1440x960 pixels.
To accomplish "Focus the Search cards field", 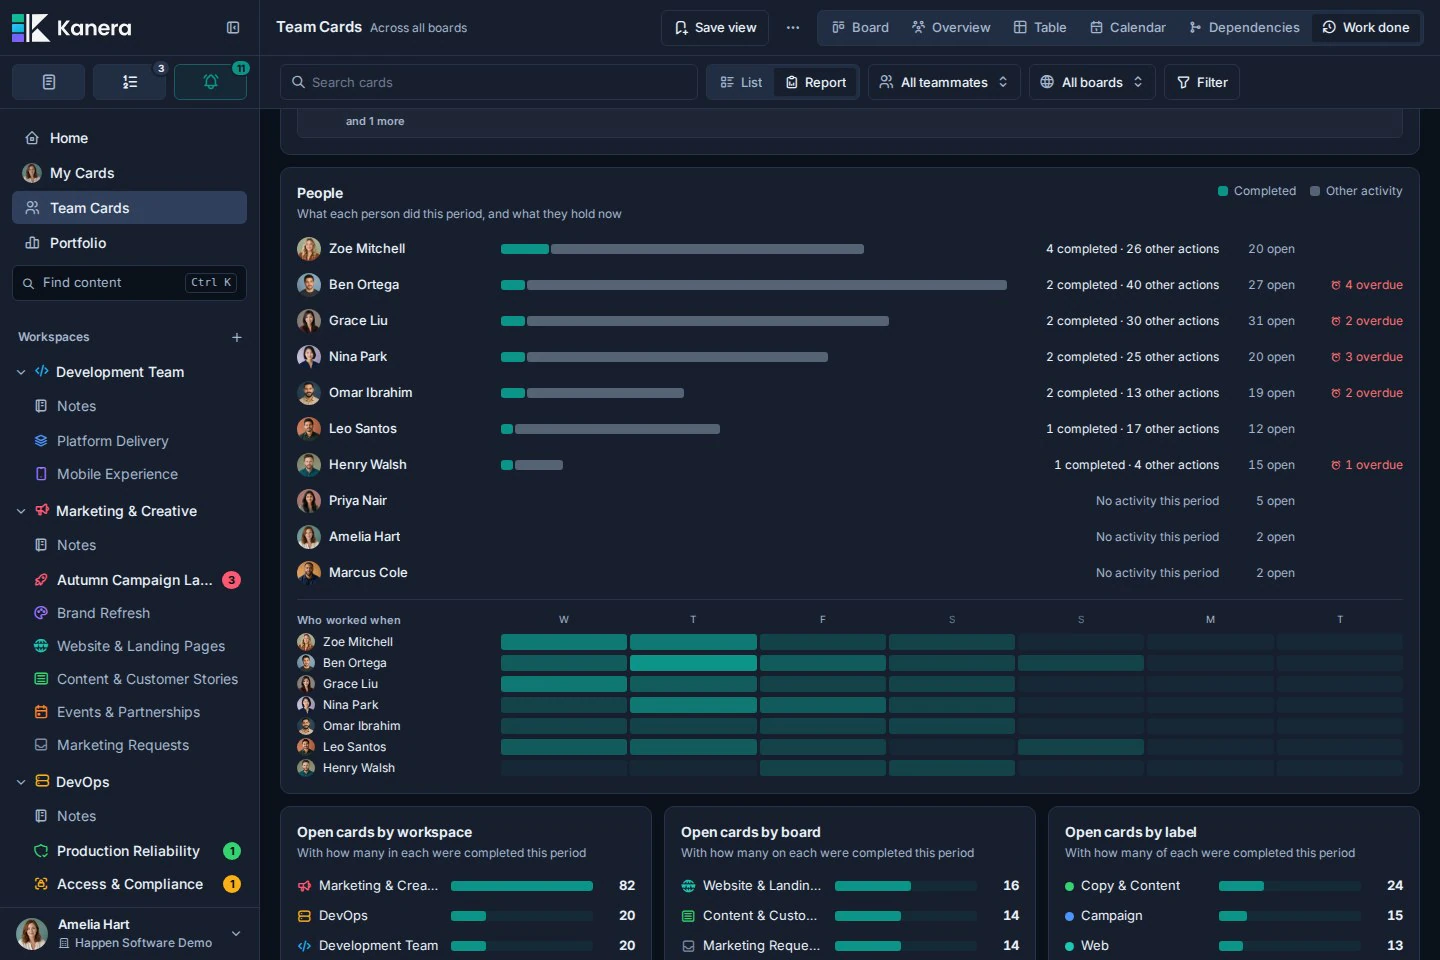I will click(489, 82).
